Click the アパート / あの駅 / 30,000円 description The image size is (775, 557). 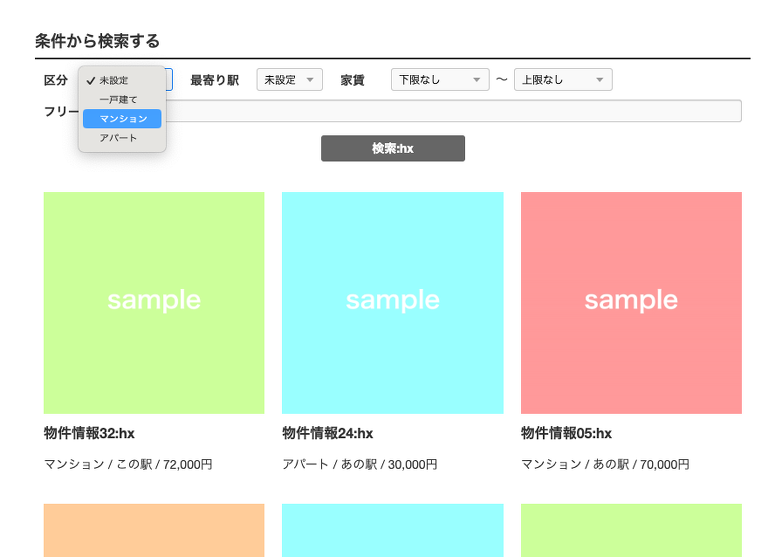(359, 465)
